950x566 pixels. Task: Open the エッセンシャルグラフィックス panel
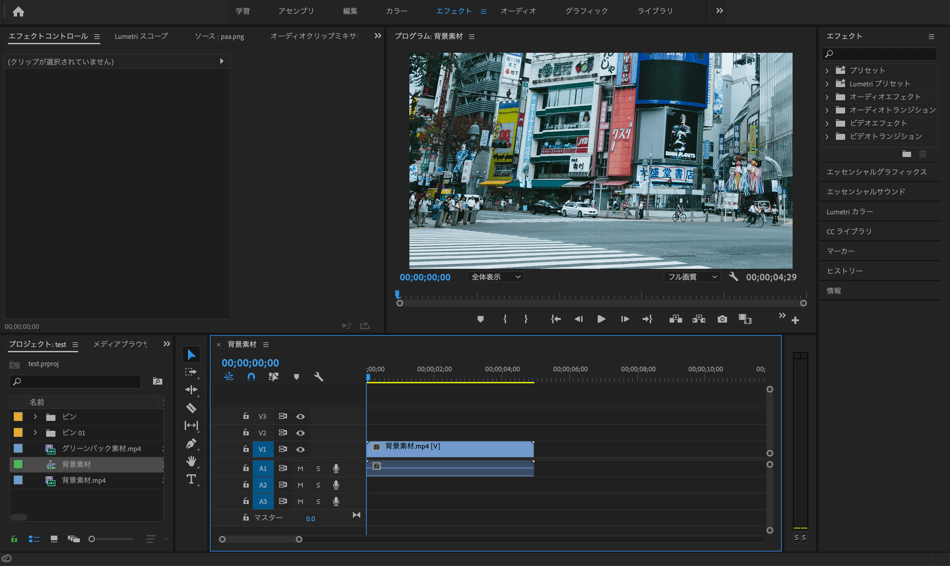point(876,172)
